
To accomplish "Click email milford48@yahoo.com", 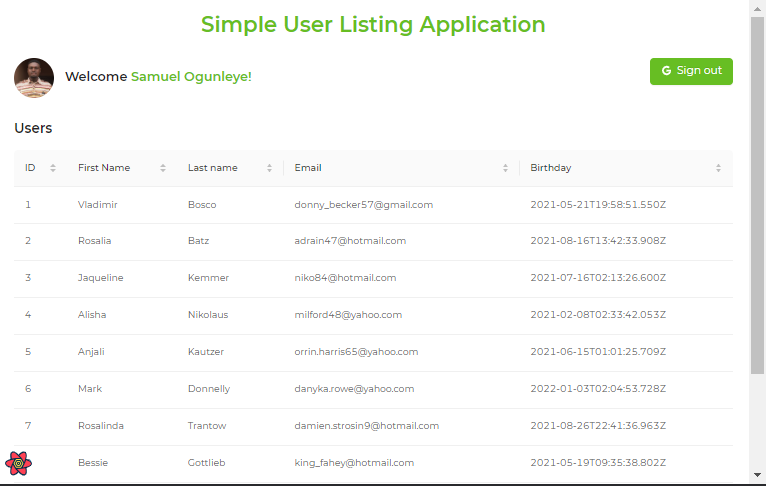I will click(x=348, y=315).
